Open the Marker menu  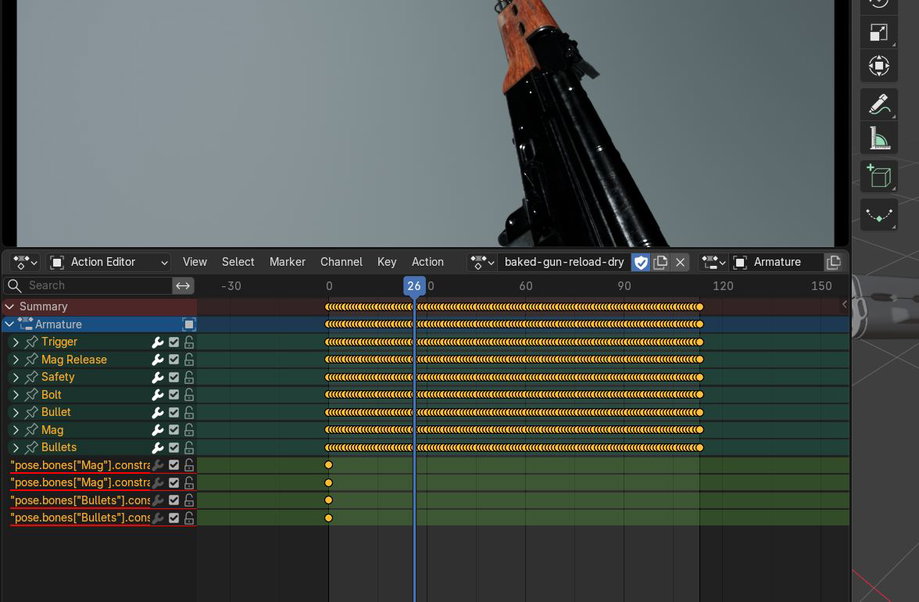pos(287,262)
